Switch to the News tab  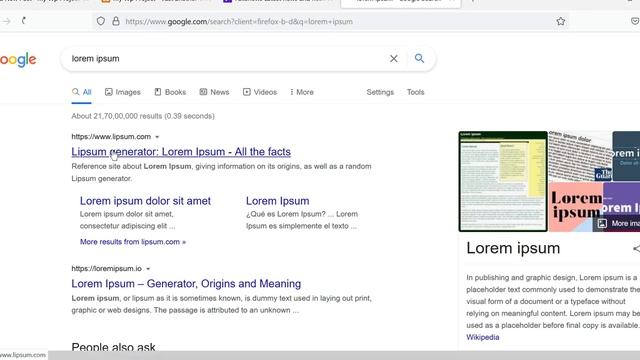point(214,92)
